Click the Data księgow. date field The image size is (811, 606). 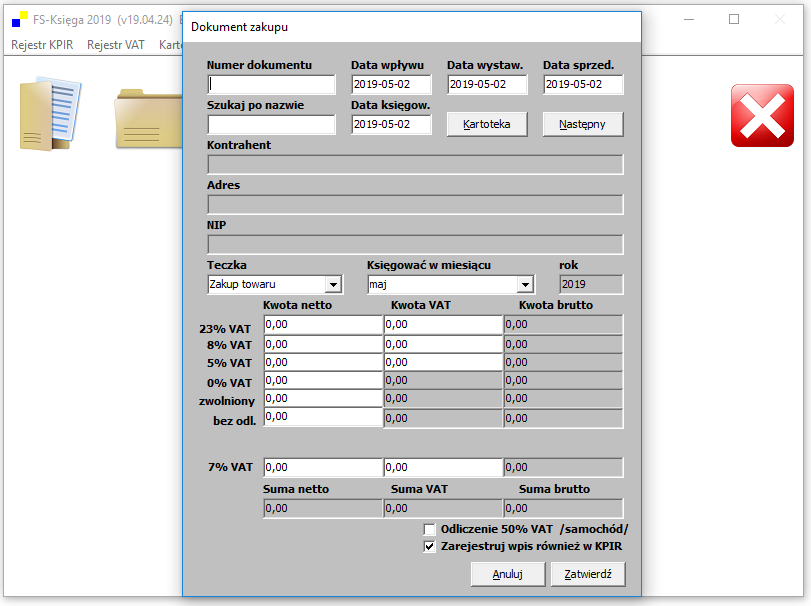coord(392,125)
